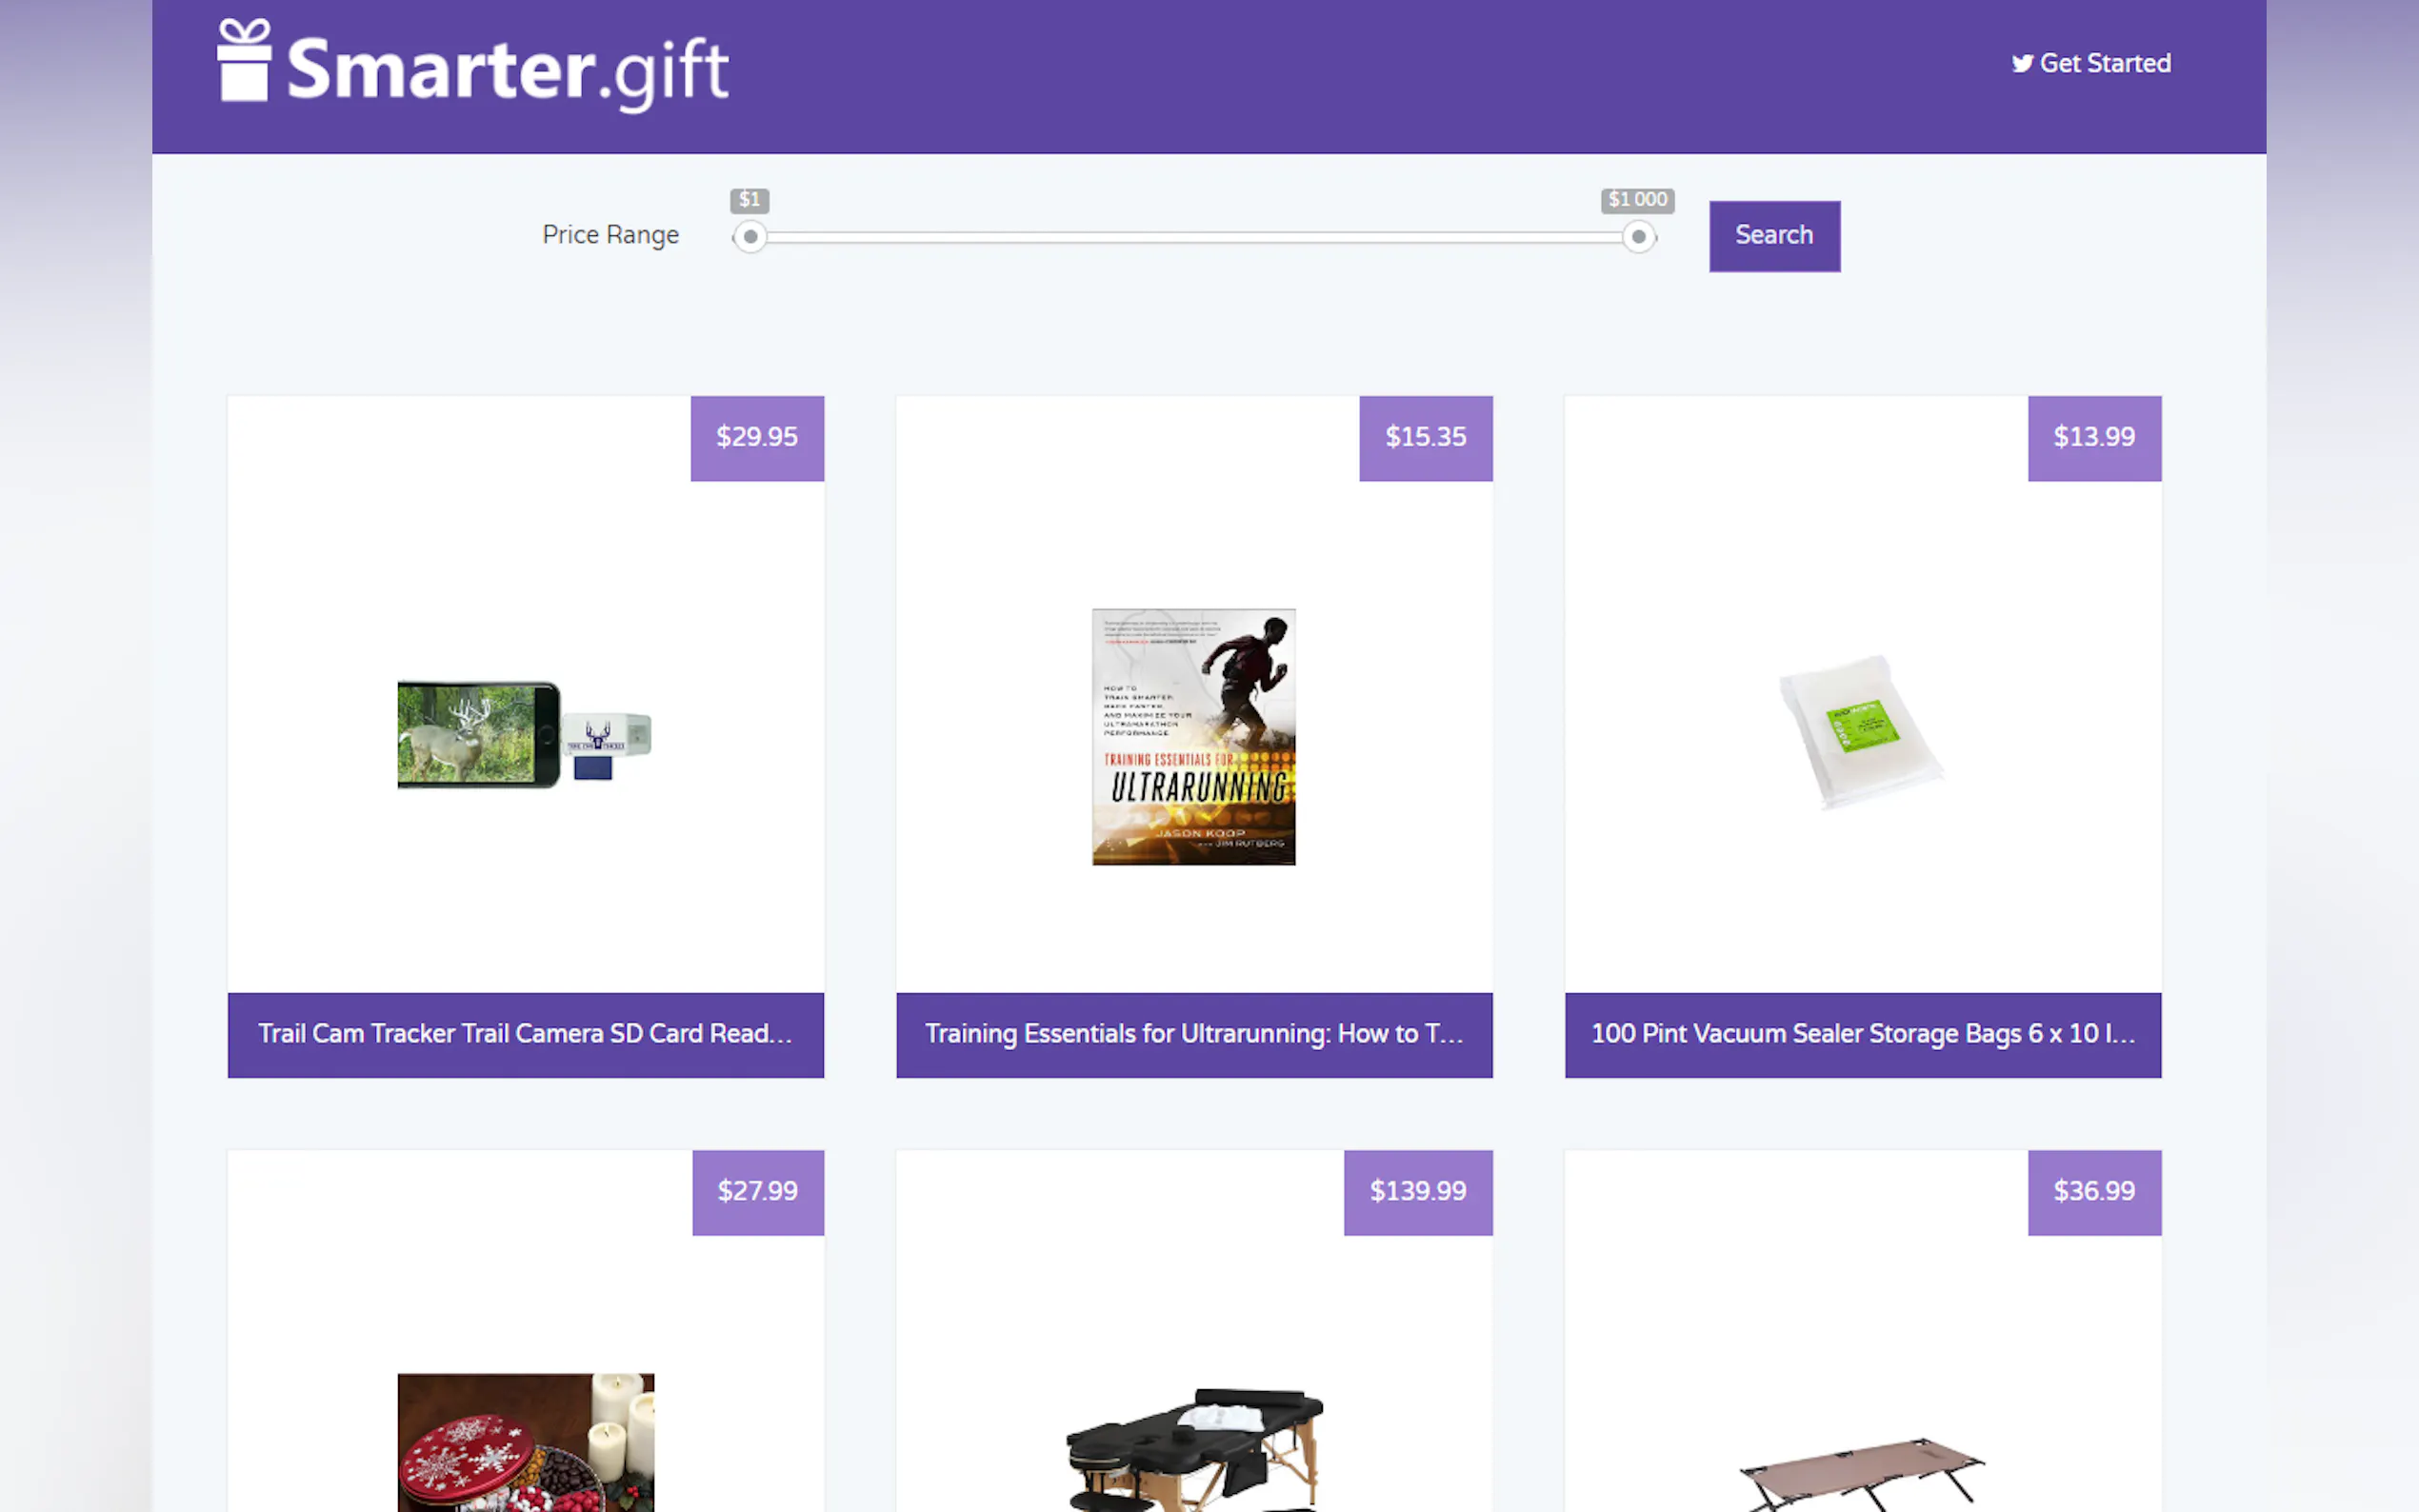This screenshot has width=2419, height=1512.
Task: Click the maximum price slider handle
Action: pos(1638,237)
